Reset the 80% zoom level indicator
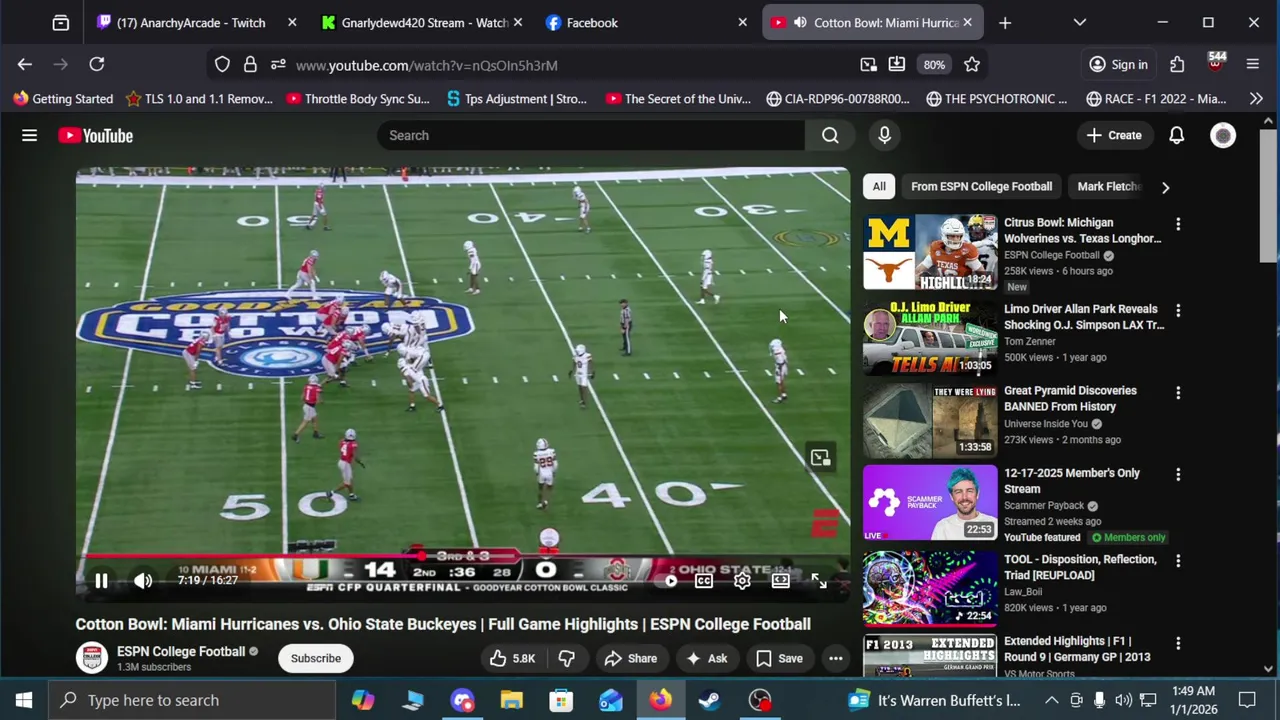Image resolution: width=1280 pixels, height=720 pixels. pyautogui.click(x=934, y=64)
